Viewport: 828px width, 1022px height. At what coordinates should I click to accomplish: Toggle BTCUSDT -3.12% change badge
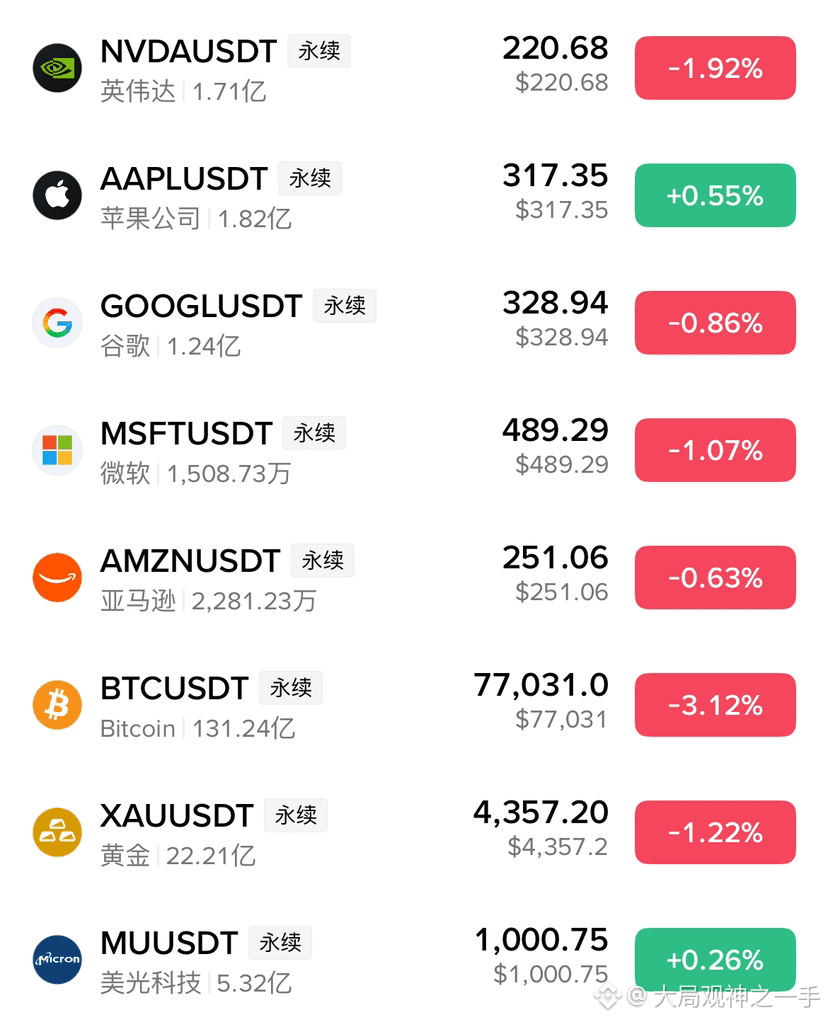coord(715,705)
